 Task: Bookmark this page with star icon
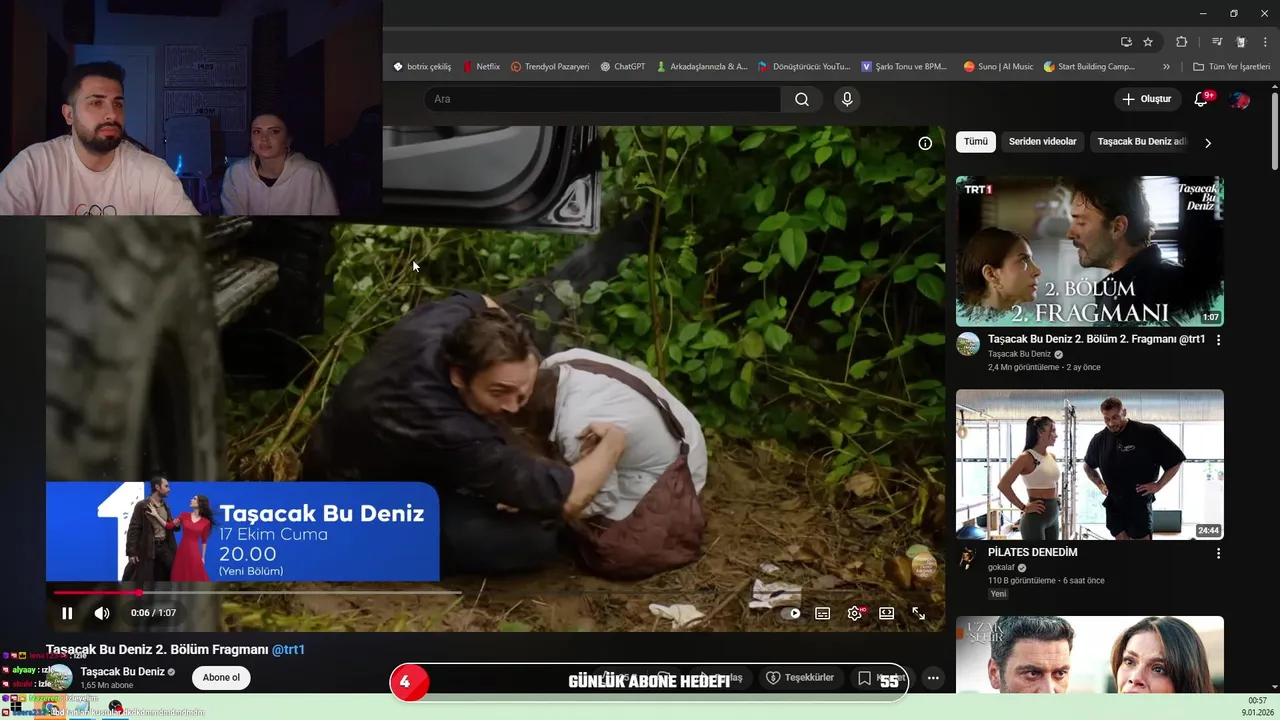[1148, 42]
